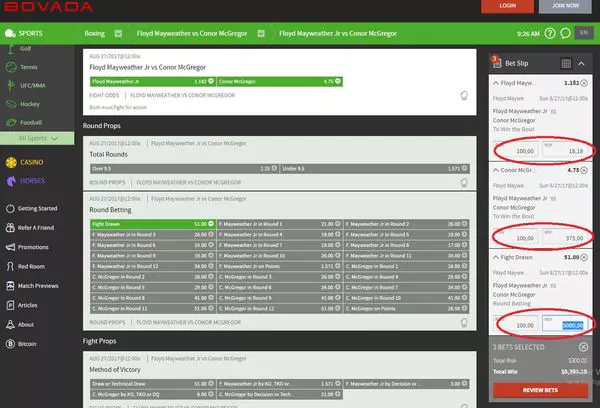Viewport: 600px width, 408px height.
Task: Open the Promotions page
Action: pos(33,247)
